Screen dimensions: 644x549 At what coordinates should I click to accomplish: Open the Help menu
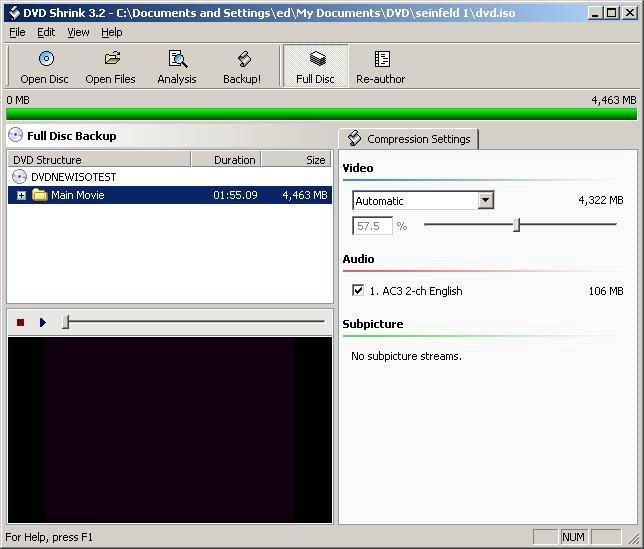pos(112,32)
